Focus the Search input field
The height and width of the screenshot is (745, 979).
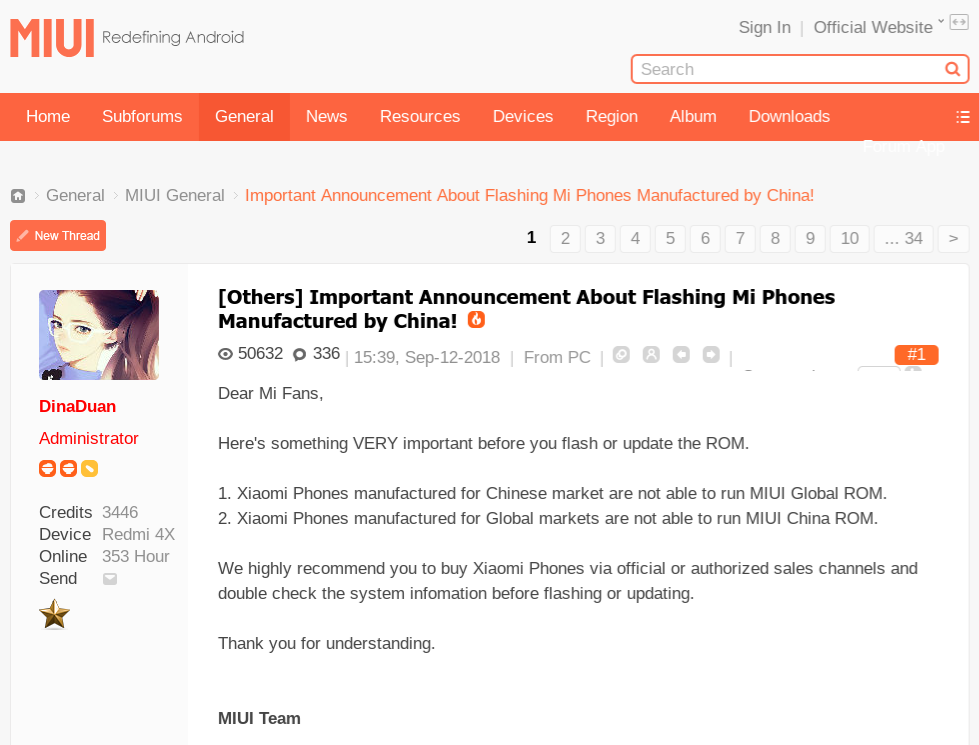tap(790, 69)
